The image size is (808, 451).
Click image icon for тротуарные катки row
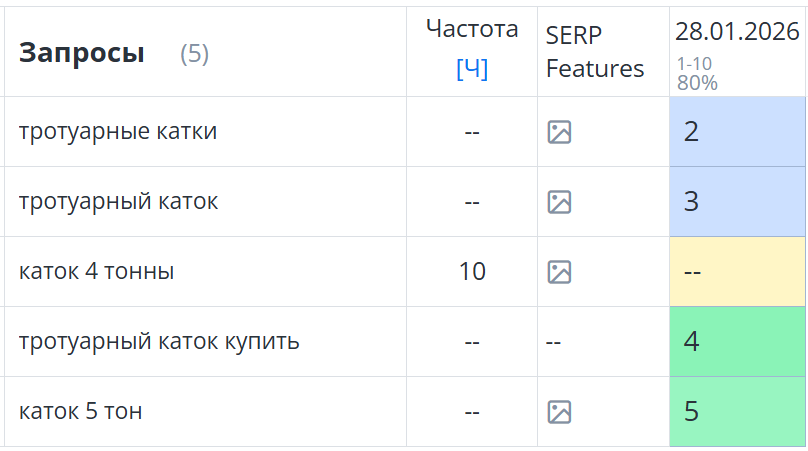pos(559,132)
